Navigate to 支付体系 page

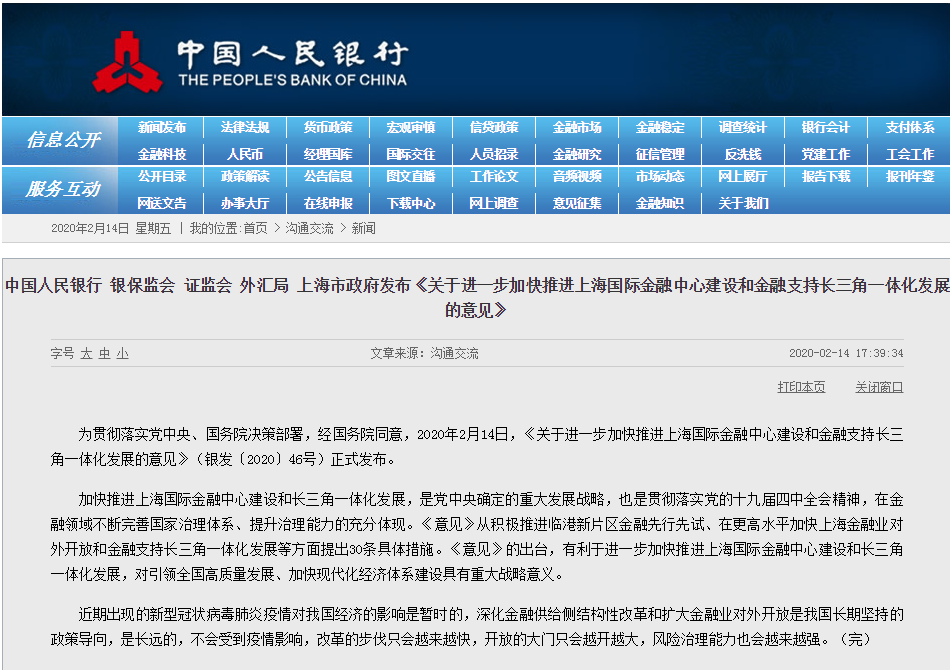pos(909,128)
